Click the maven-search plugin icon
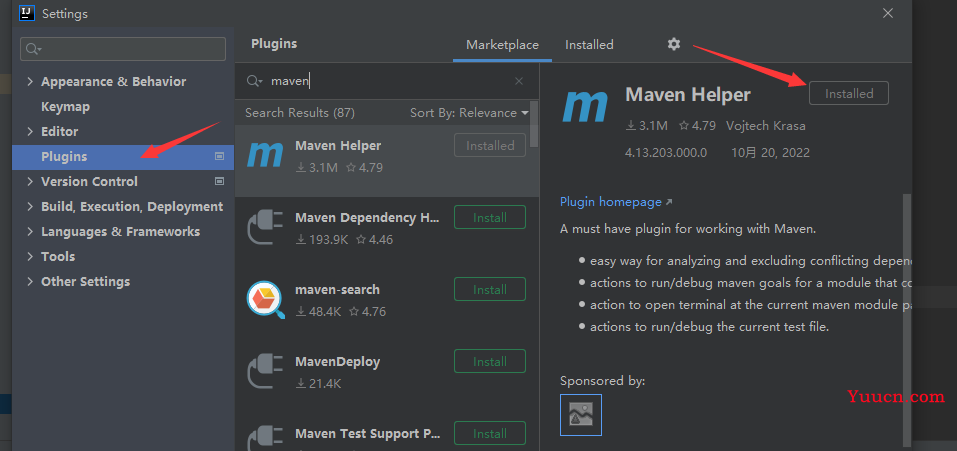 pyautogui.click(x=265, y=300)
